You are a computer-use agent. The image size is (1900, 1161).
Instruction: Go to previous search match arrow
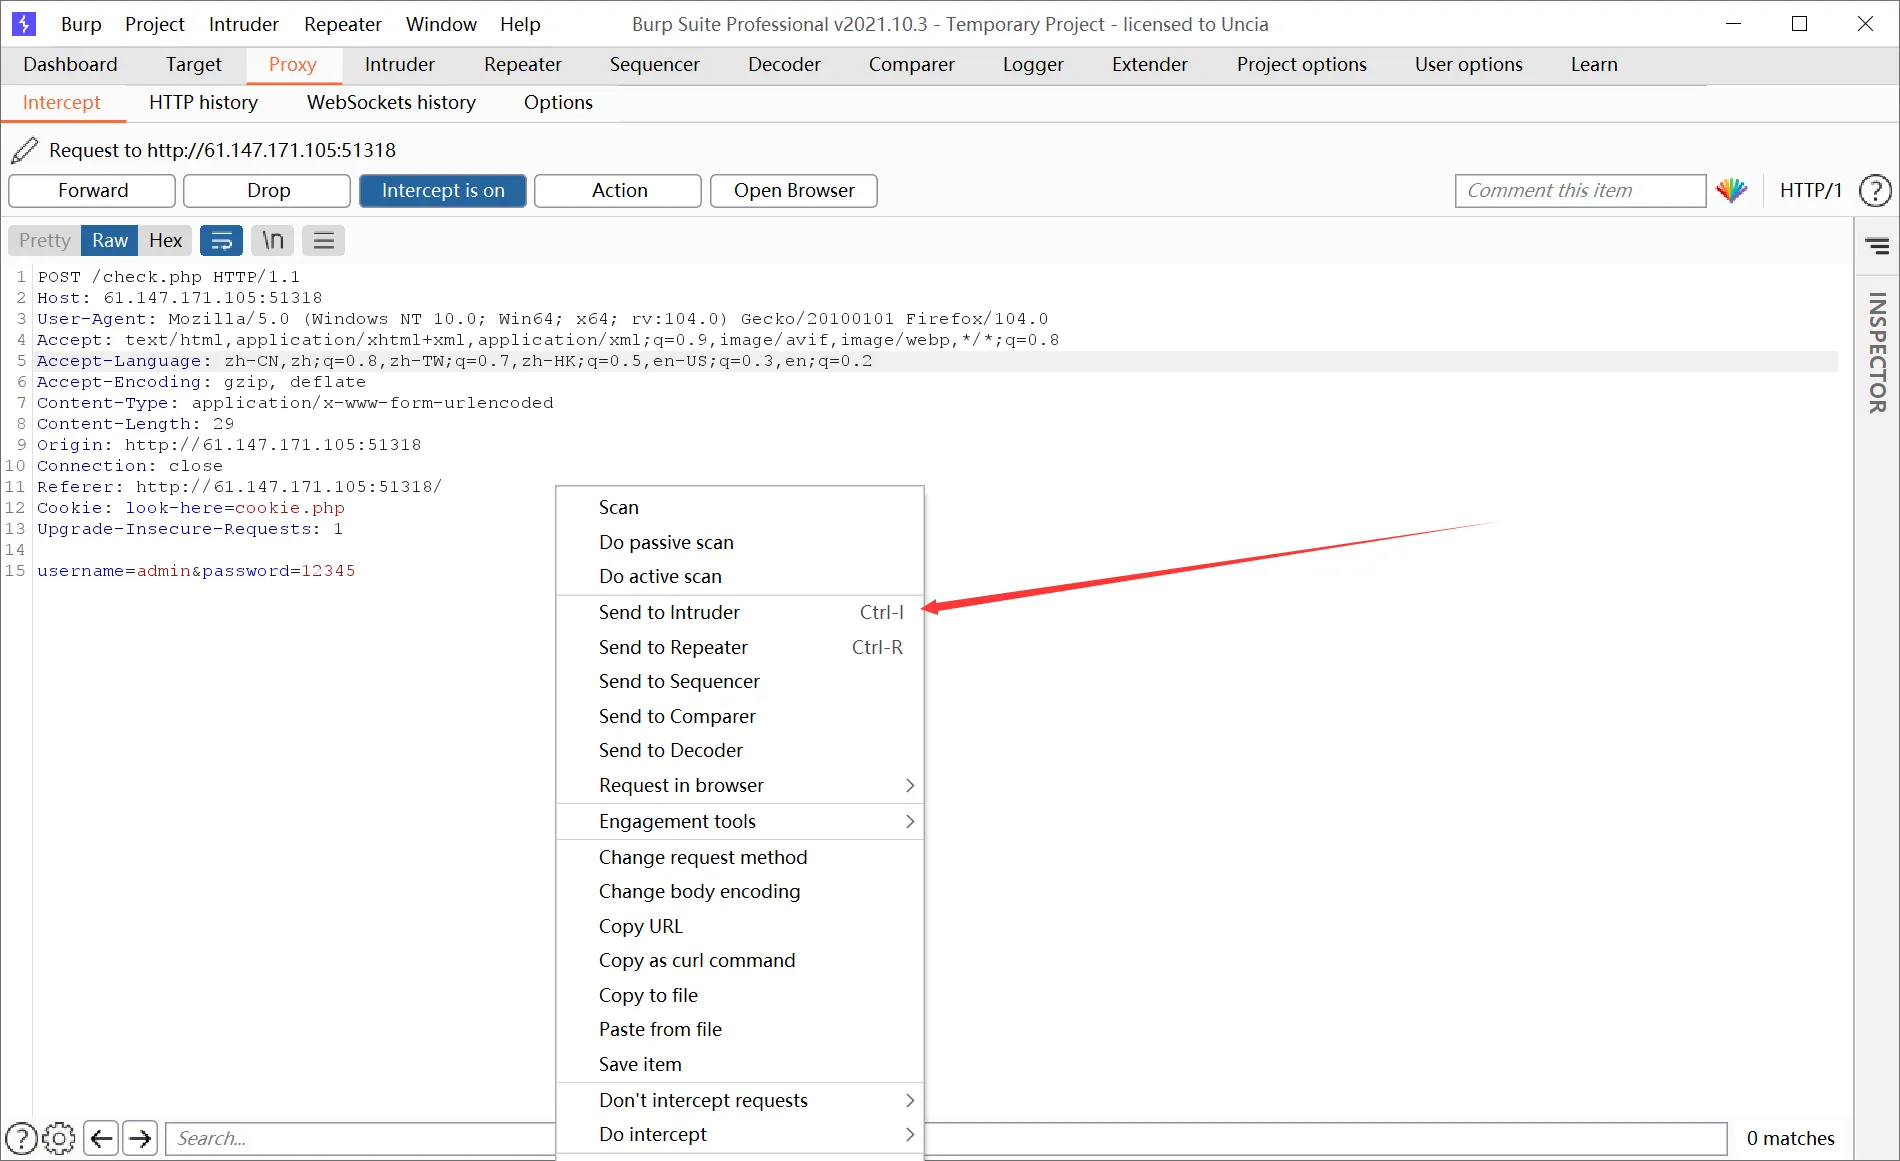(x=101, y=1138)
